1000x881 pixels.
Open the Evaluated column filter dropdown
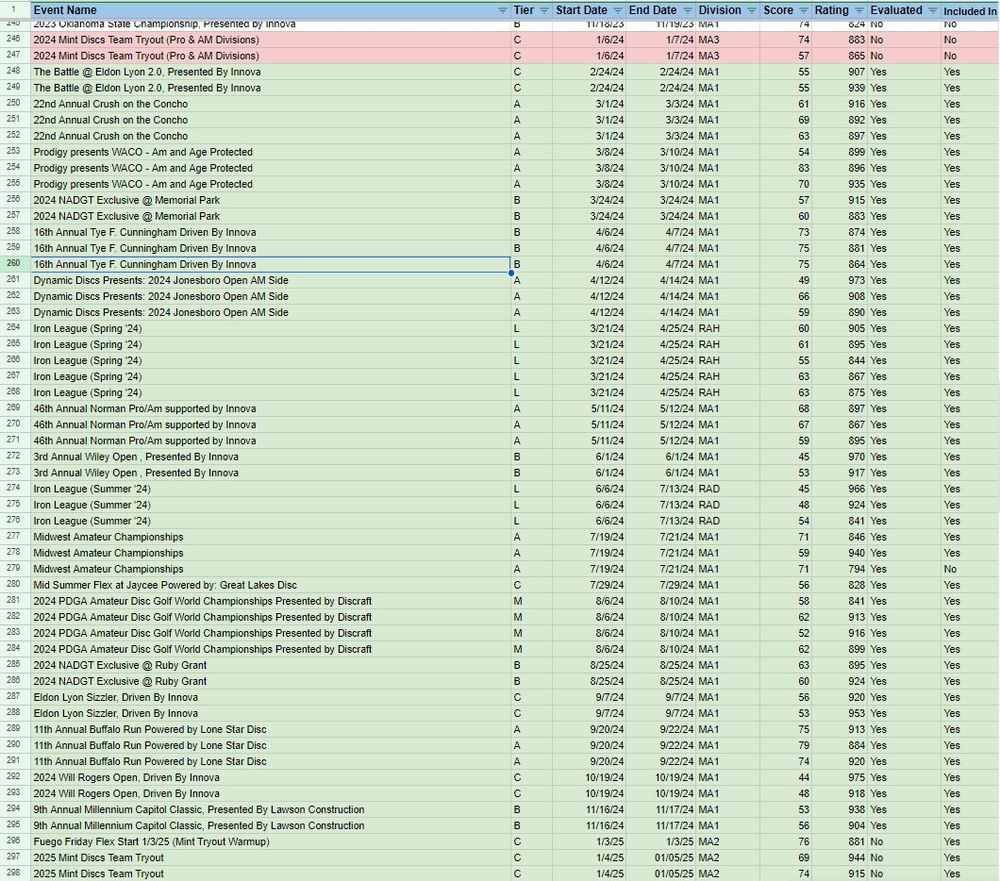click(932, 10)
